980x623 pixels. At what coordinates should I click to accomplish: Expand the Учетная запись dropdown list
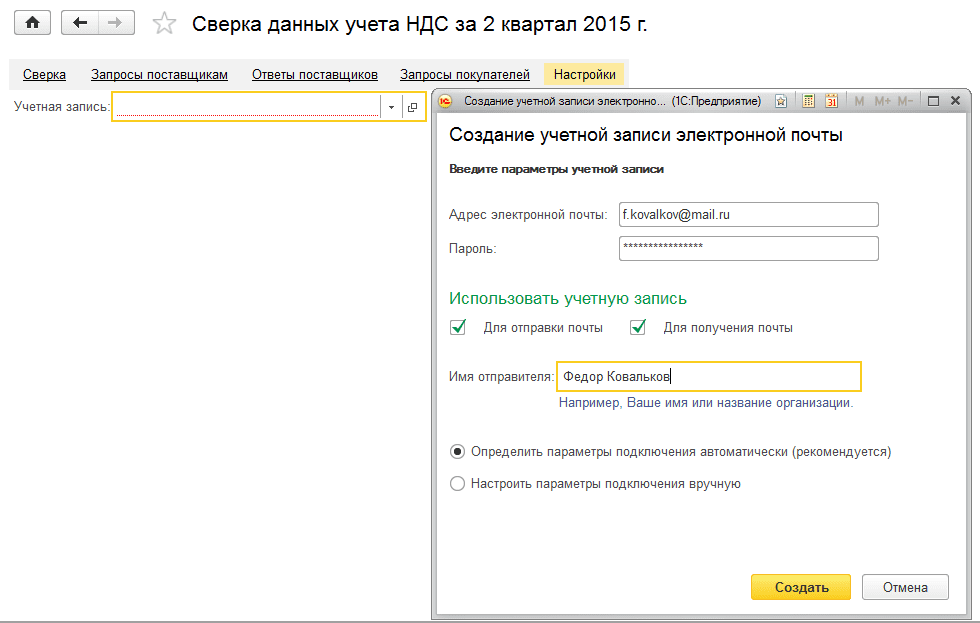point(391,107)
